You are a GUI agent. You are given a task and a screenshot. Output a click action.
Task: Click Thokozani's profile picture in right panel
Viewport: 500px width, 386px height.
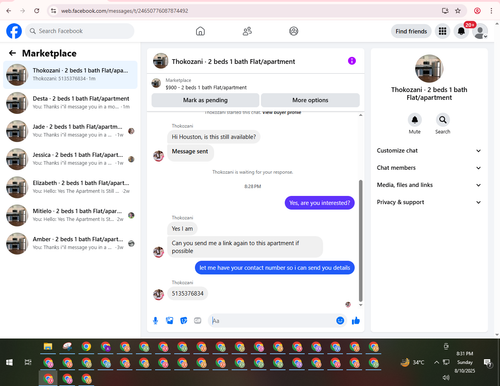coord(429,68)
